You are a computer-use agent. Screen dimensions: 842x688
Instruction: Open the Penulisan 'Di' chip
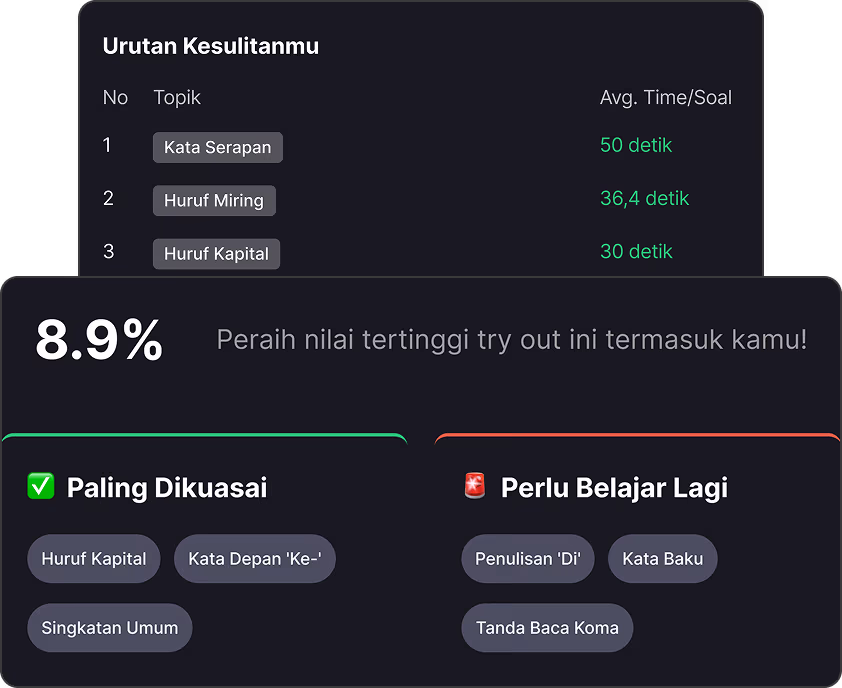pos(528,559)
